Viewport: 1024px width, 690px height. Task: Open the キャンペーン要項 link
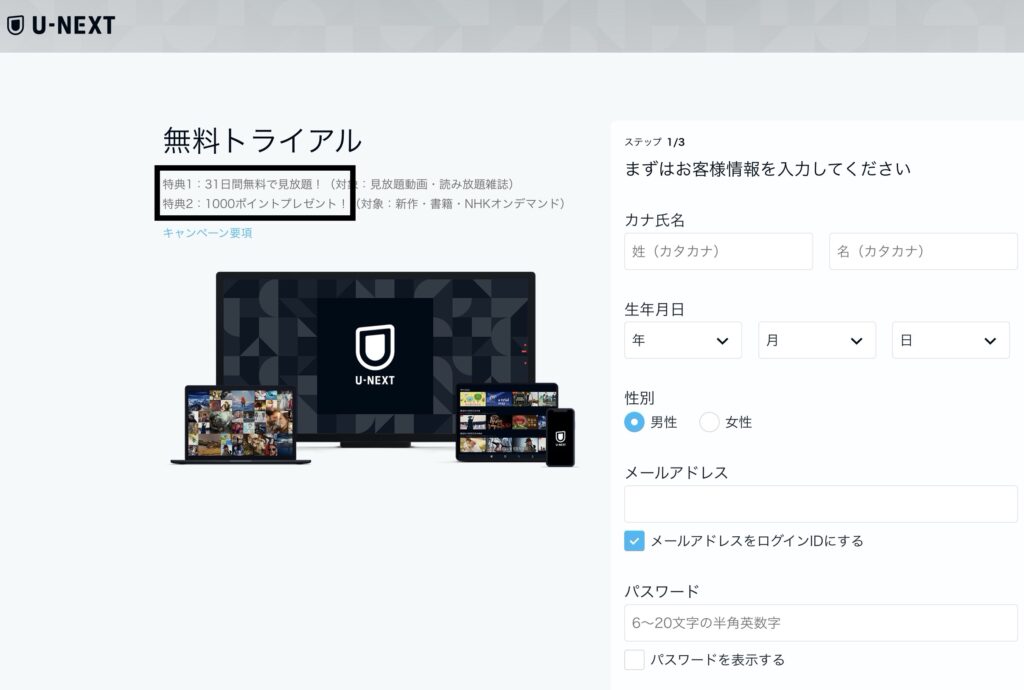point(207,233)
